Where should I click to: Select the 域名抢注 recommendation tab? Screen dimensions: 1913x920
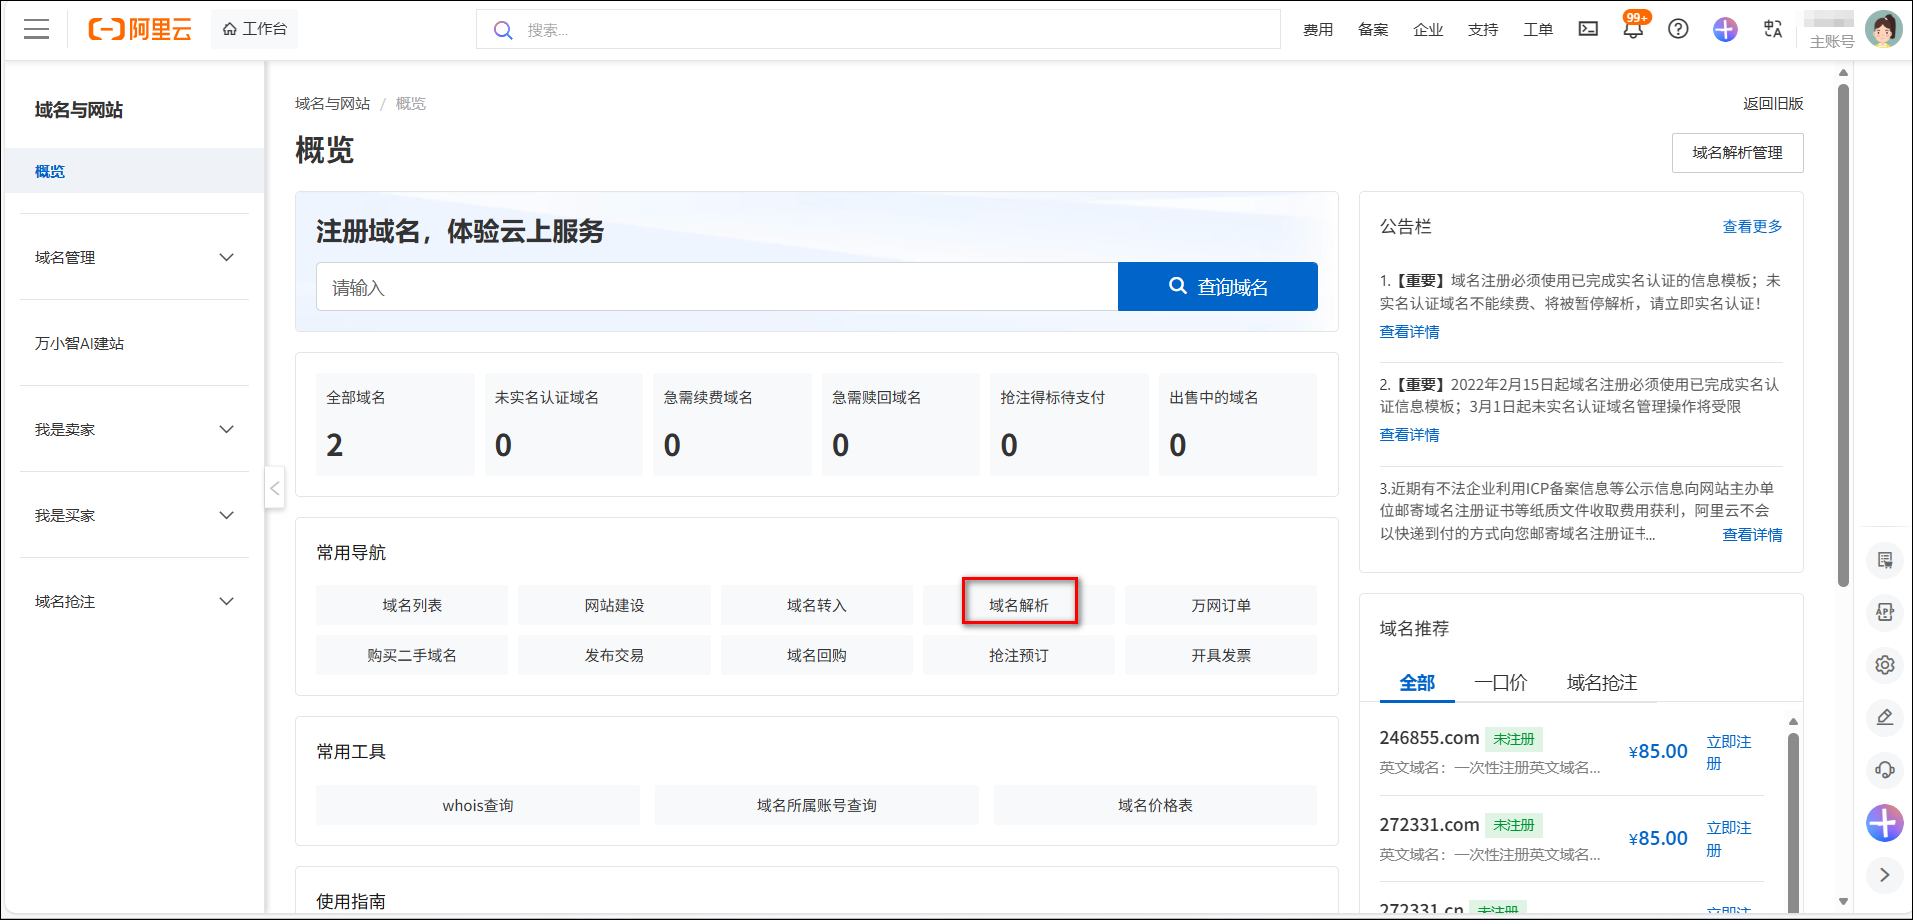pyautogui.click(x=1601, y=683)
